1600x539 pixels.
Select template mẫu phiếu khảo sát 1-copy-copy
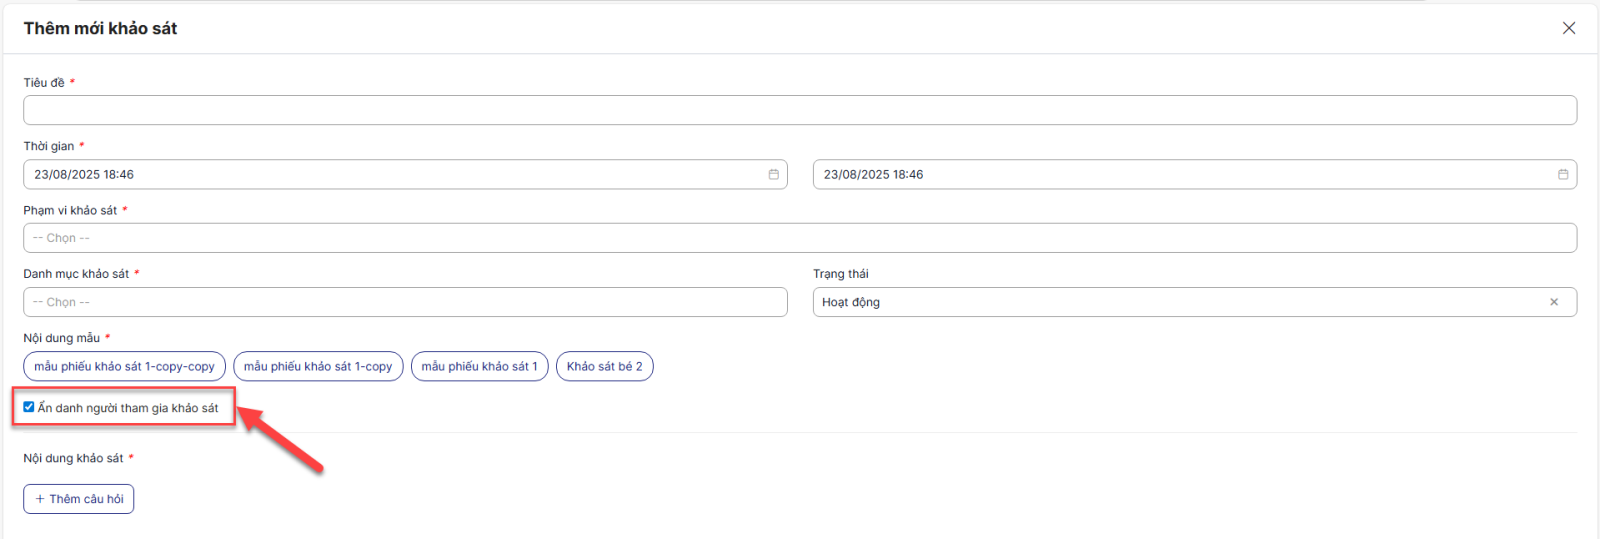point(124,367)
